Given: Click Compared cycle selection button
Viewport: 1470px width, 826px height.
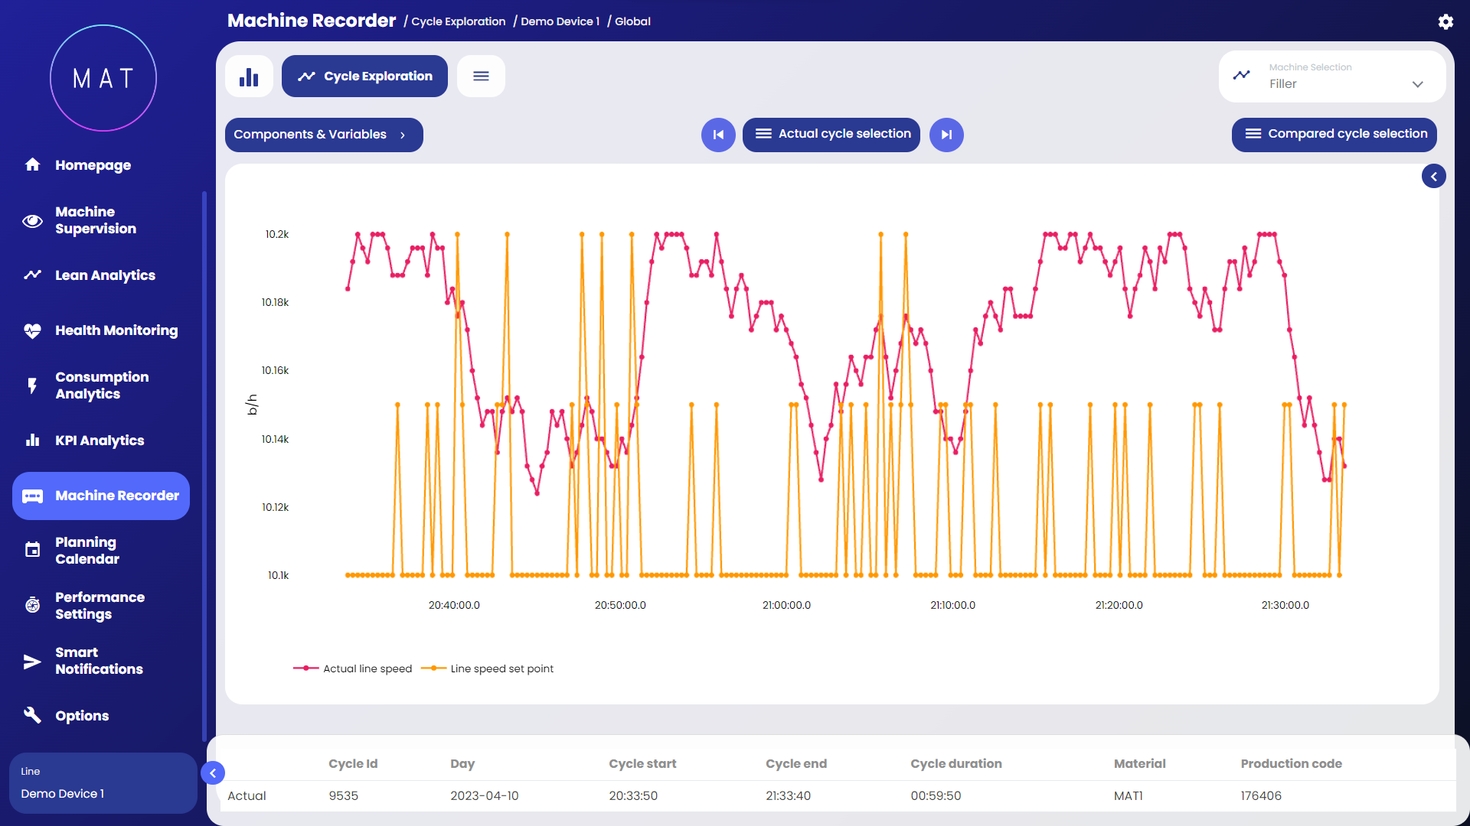Looking at the screenshot, I should point(1334,134).
